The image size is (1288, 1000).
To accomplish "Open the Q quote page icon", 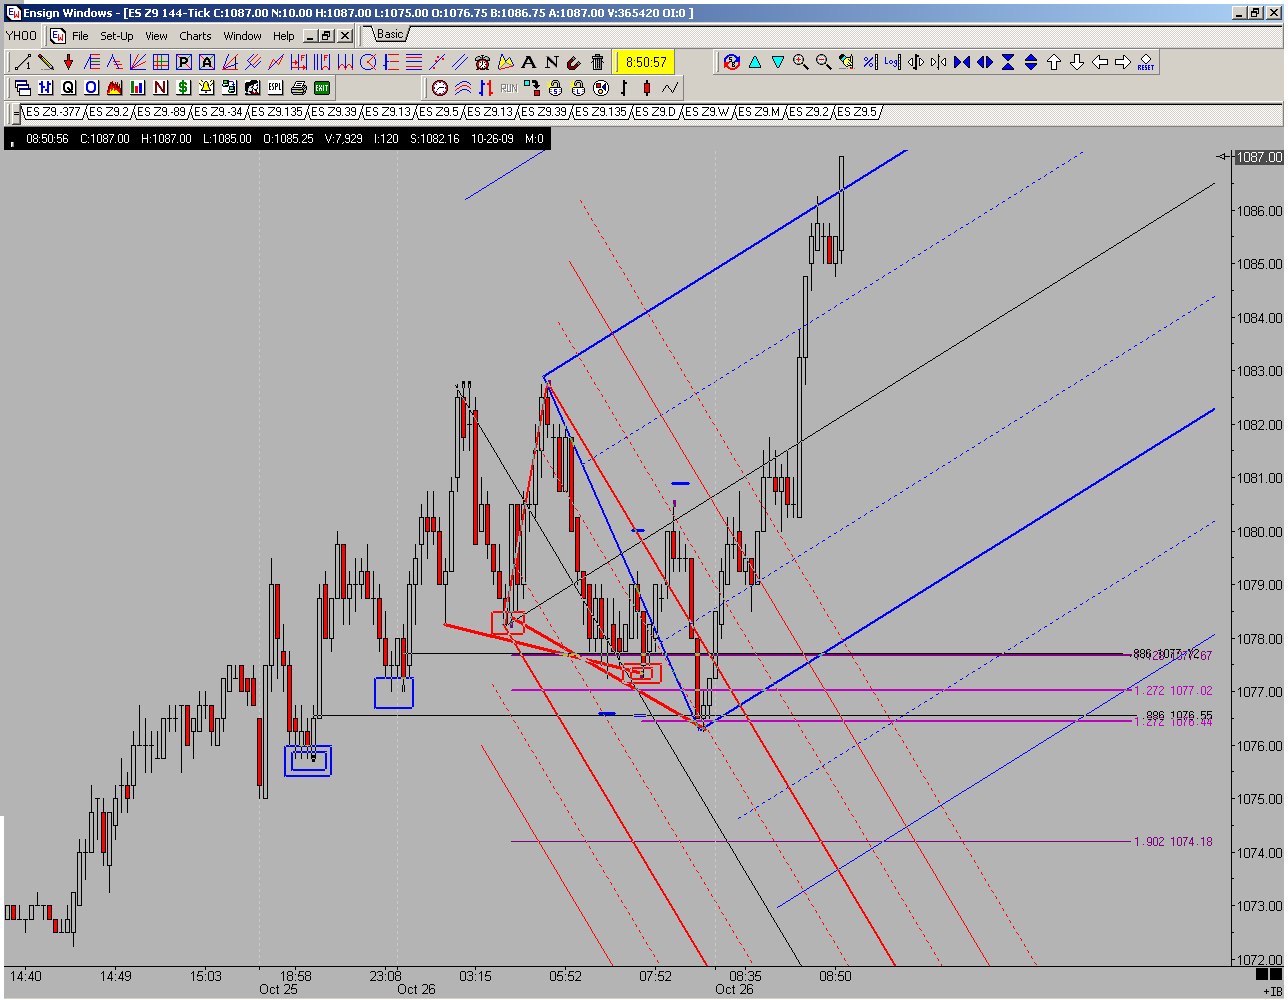I will [68, 87].
